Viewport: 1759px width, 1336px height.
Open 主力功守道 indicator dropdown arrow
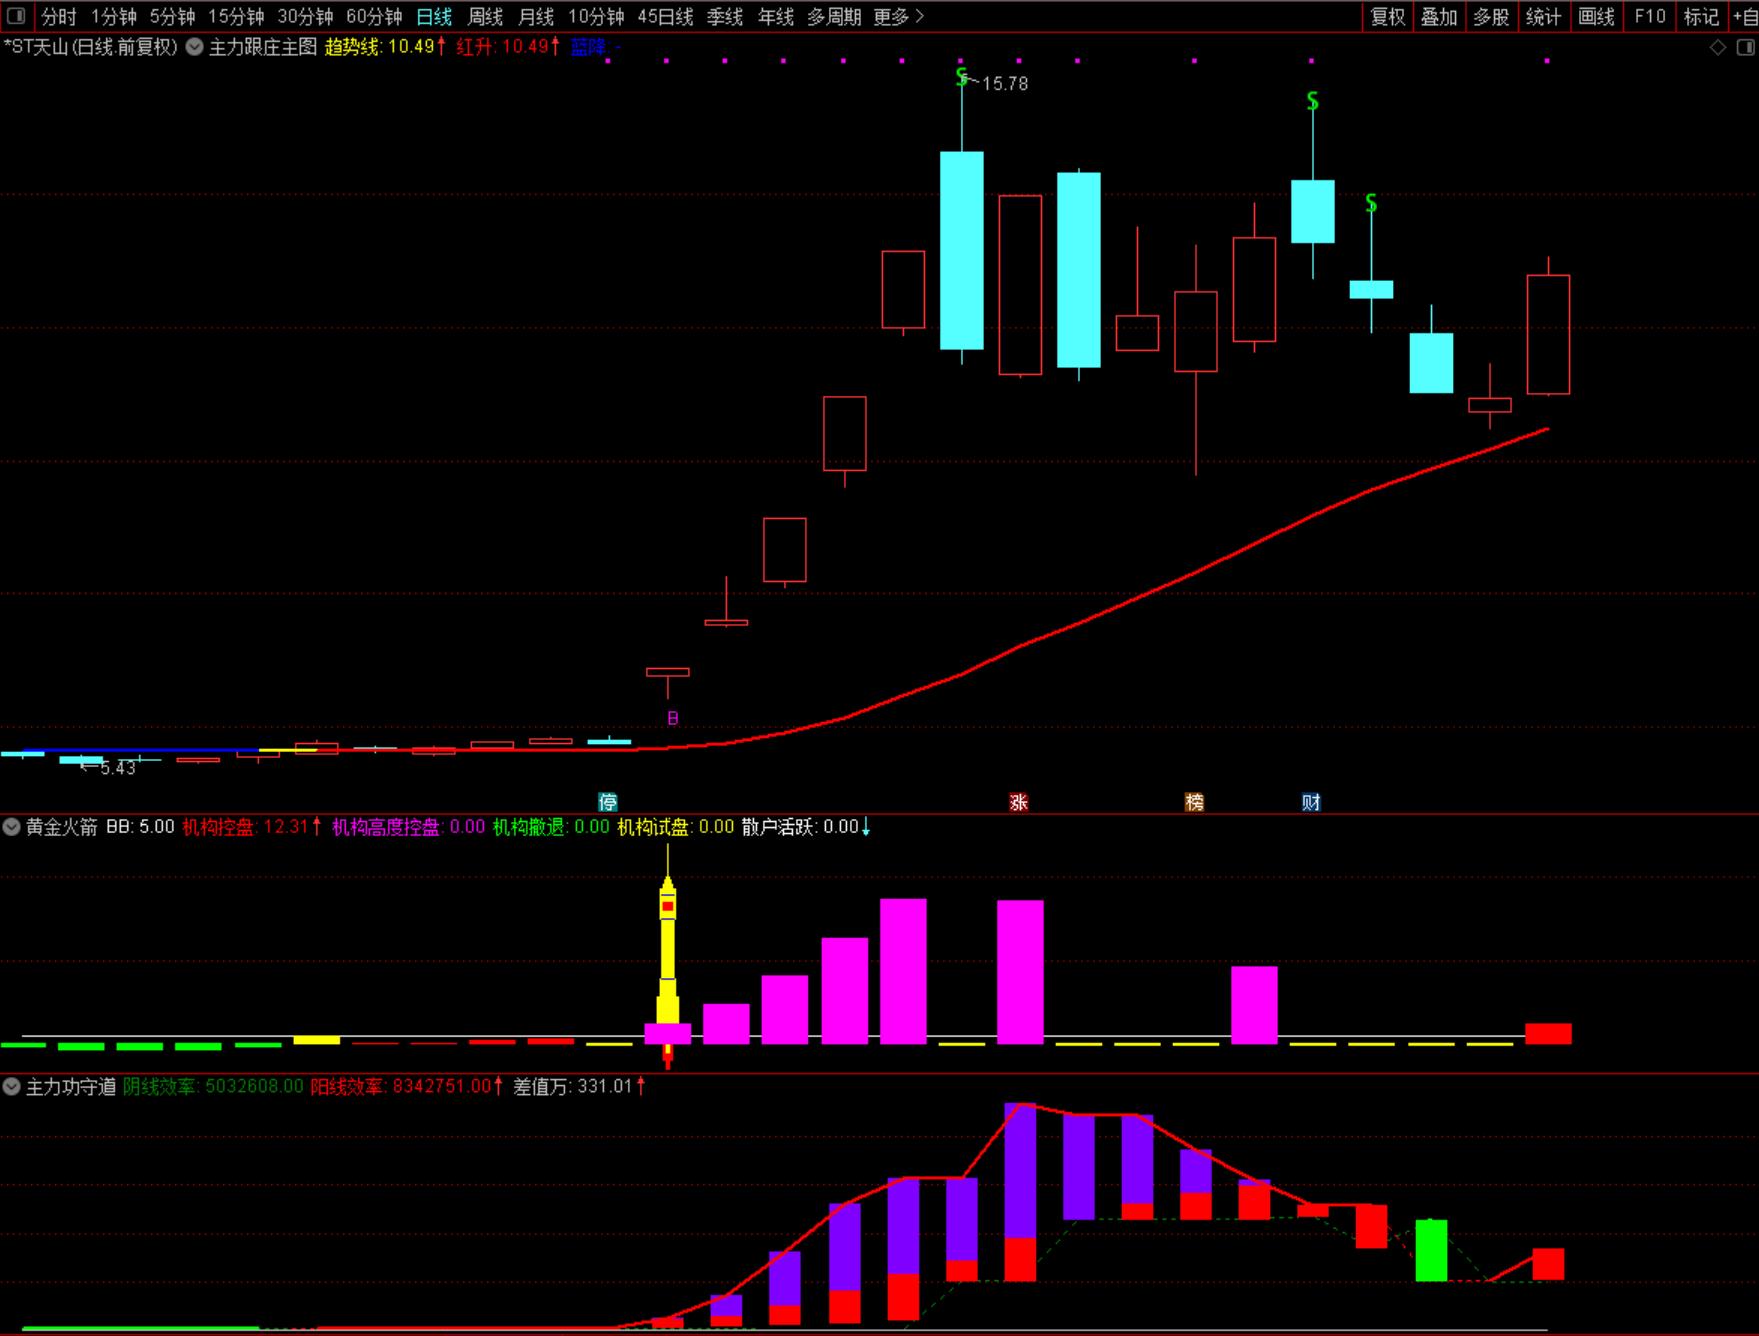12,1086
